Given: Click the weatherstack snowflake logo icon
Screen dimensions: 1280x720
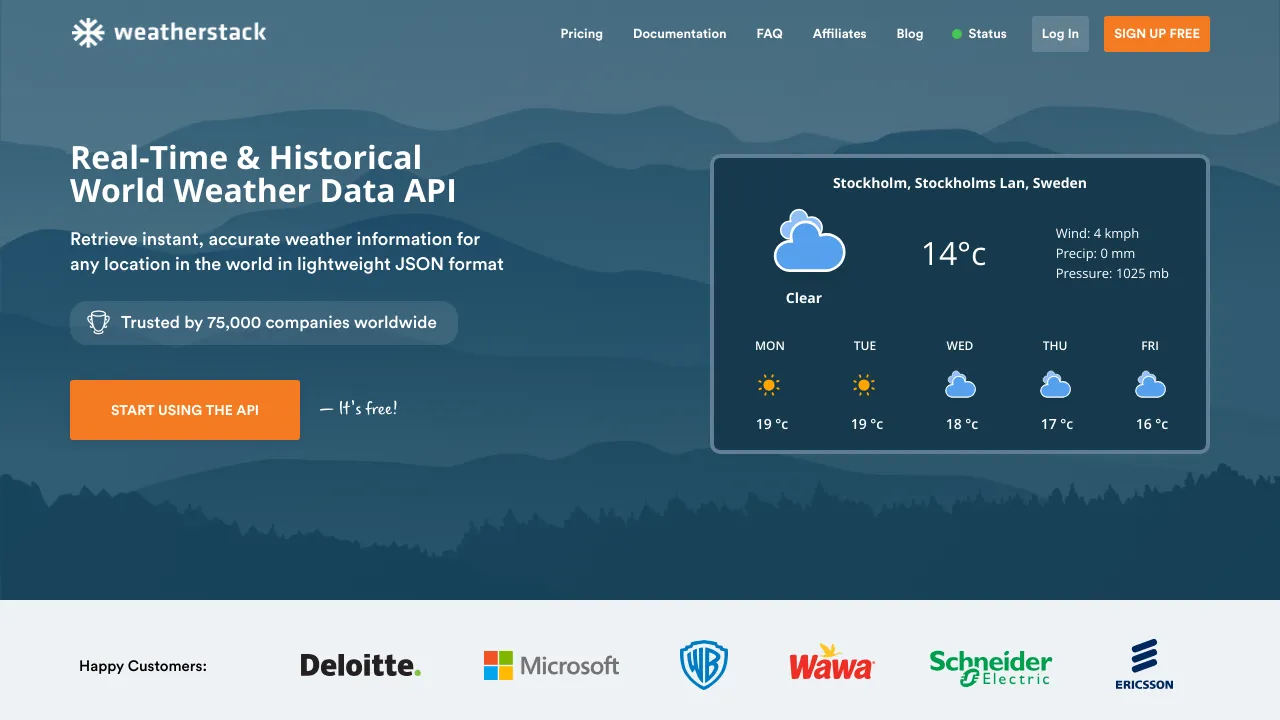Looking at the screenshot, I should 88,33.
